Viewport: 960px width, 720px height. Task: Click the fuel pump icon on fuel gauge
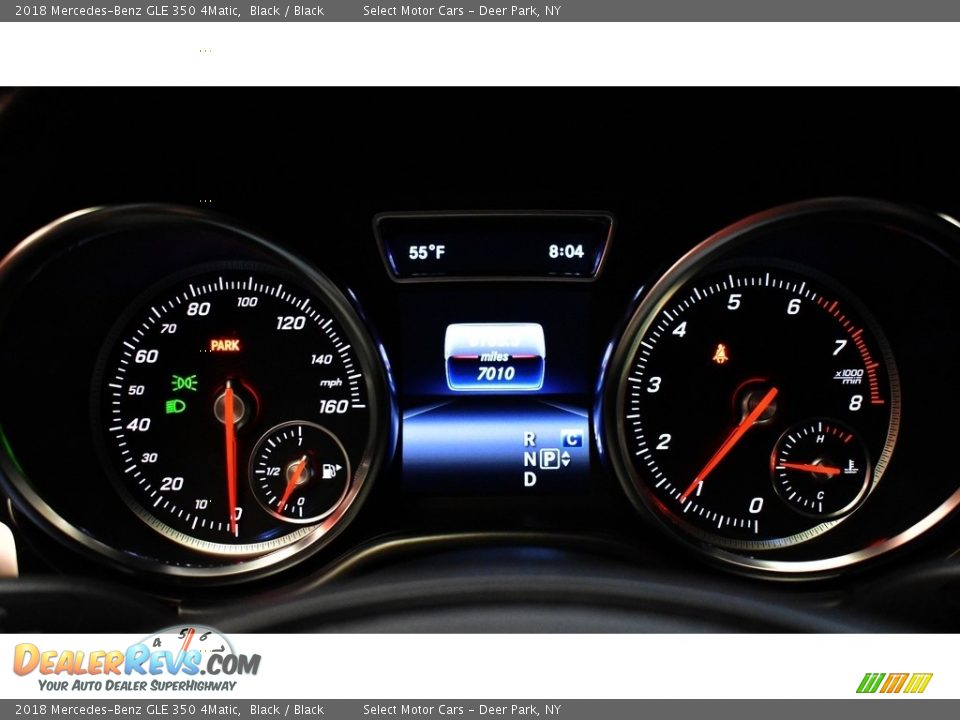(x=331, y=471)
